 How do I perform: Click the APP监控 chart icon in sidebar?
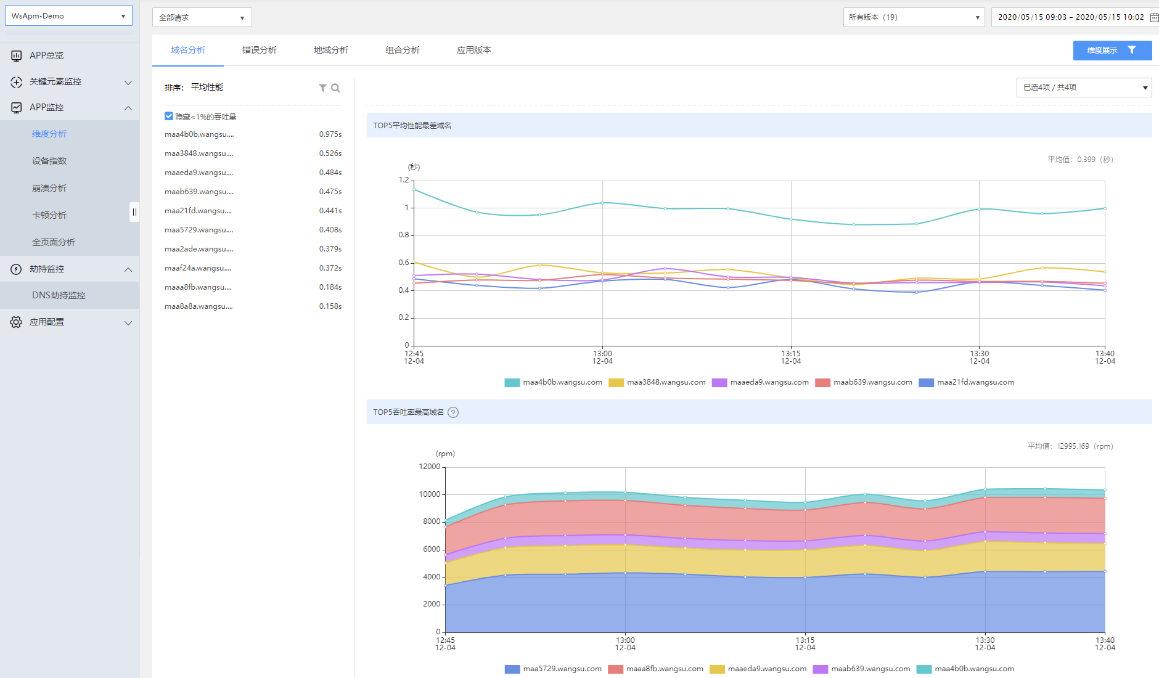[x=16, y=108]
